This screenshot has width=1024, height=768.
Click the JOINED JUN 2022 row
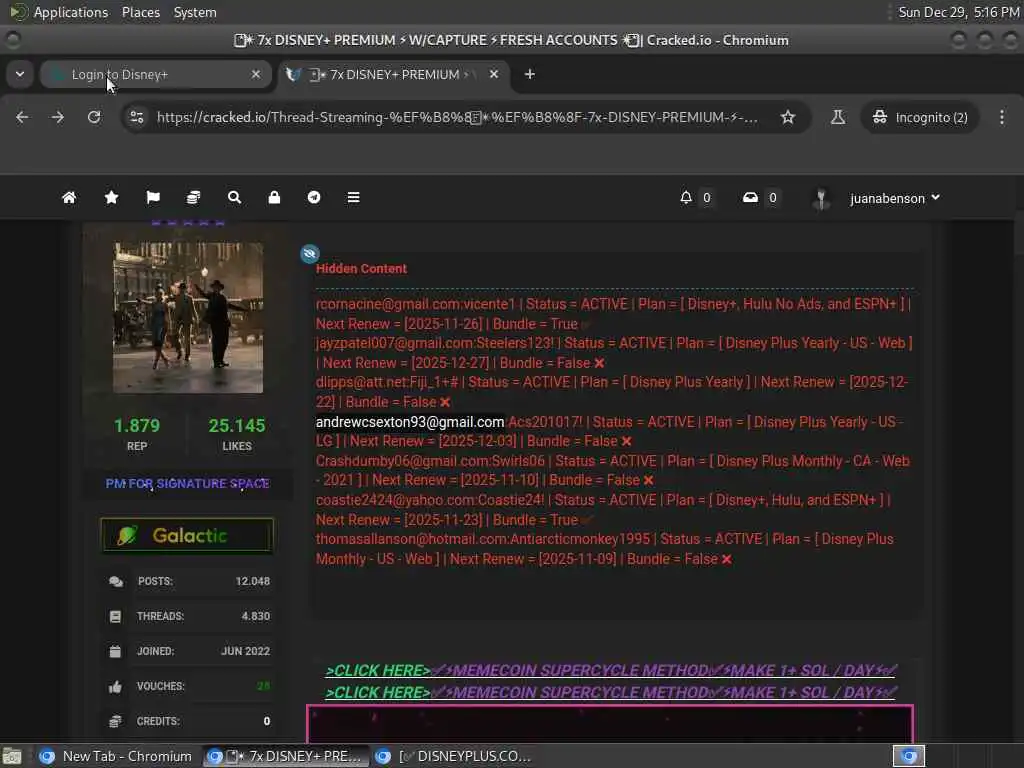189,651
